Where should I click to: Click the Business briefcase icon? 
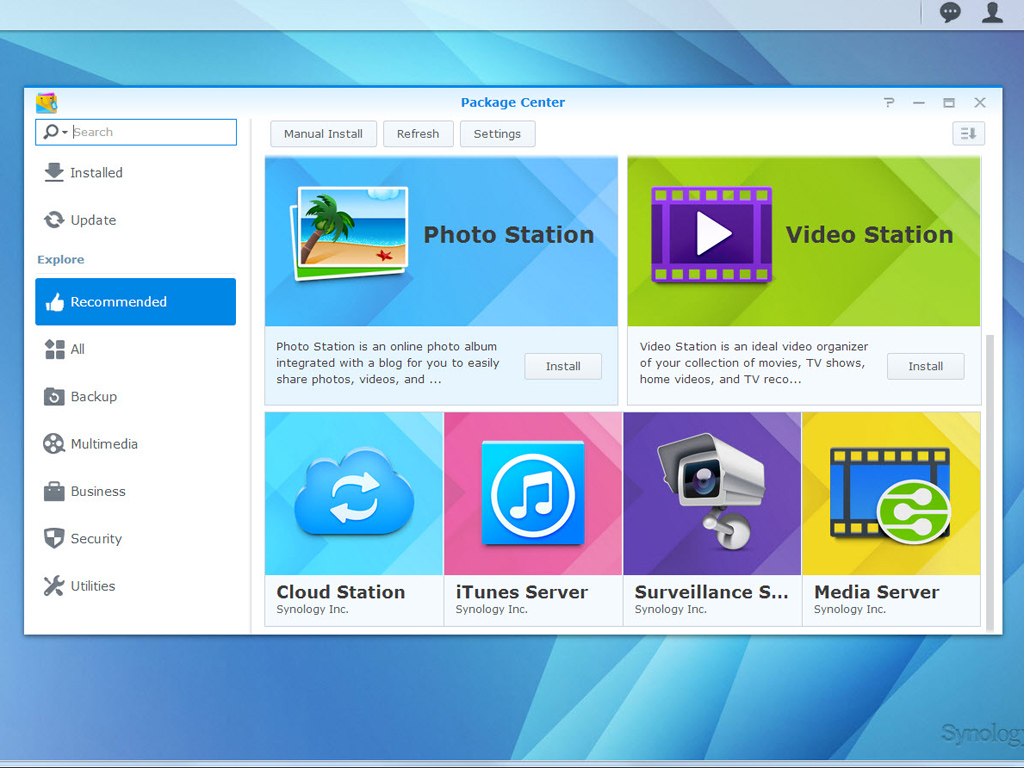click(x=54, y=491)
